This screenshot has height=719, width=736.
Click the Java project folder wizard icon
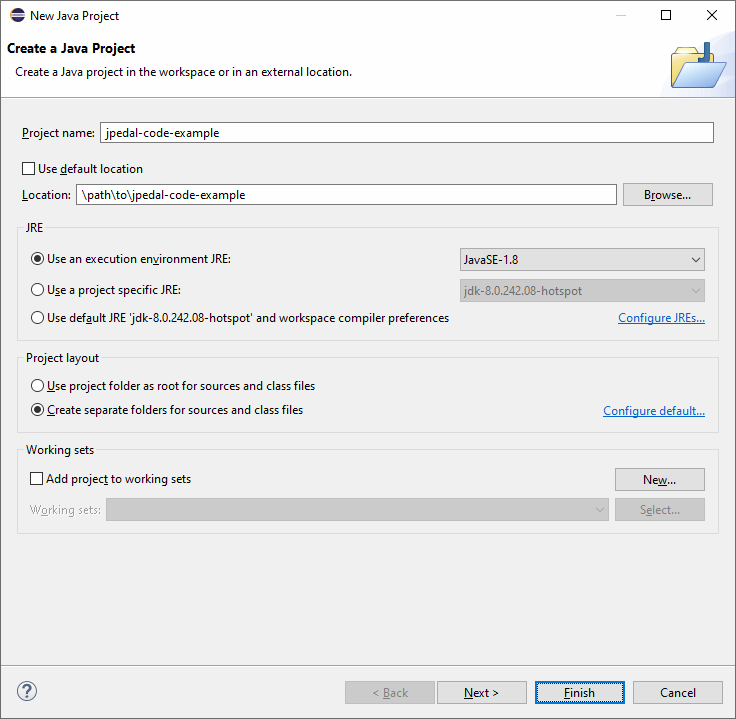(x=697, y=67)
